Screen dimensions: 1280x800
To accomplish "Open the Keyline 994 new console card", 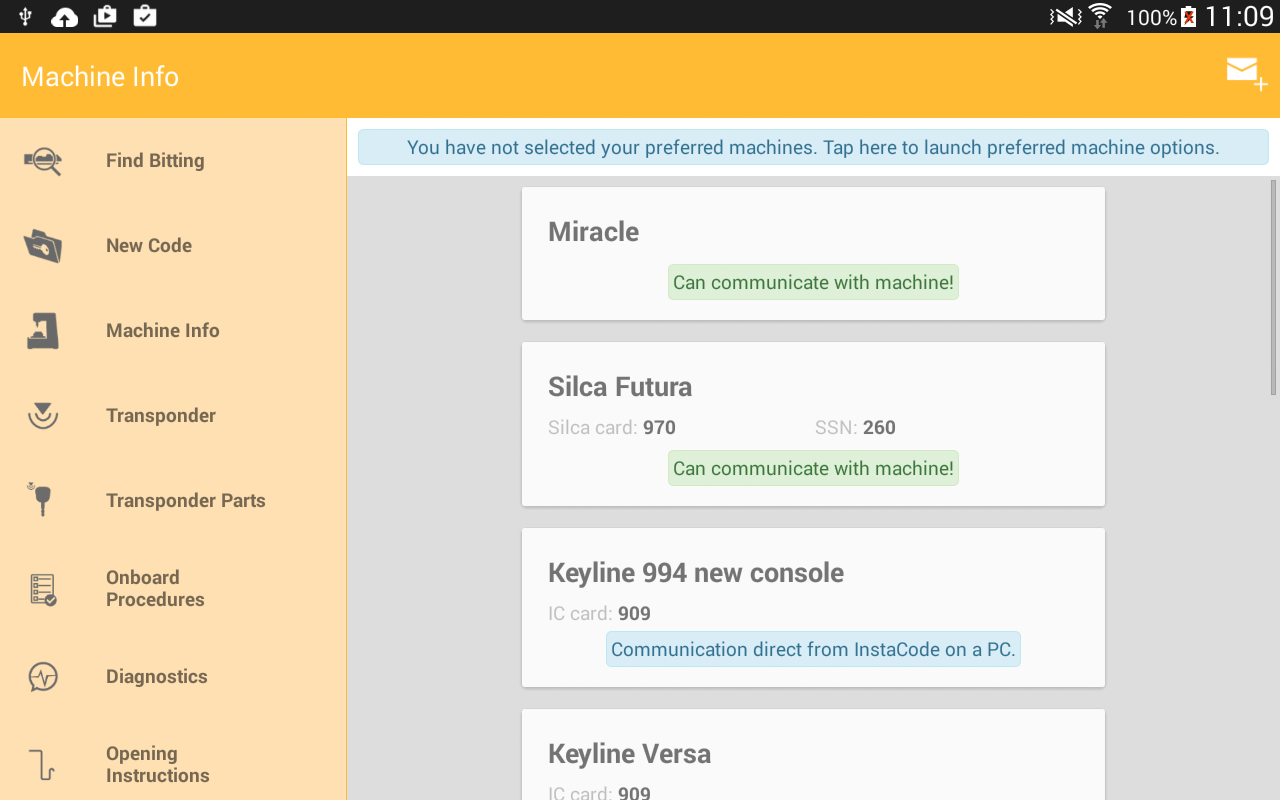I will pyautogui.click(x=813, y=572).
